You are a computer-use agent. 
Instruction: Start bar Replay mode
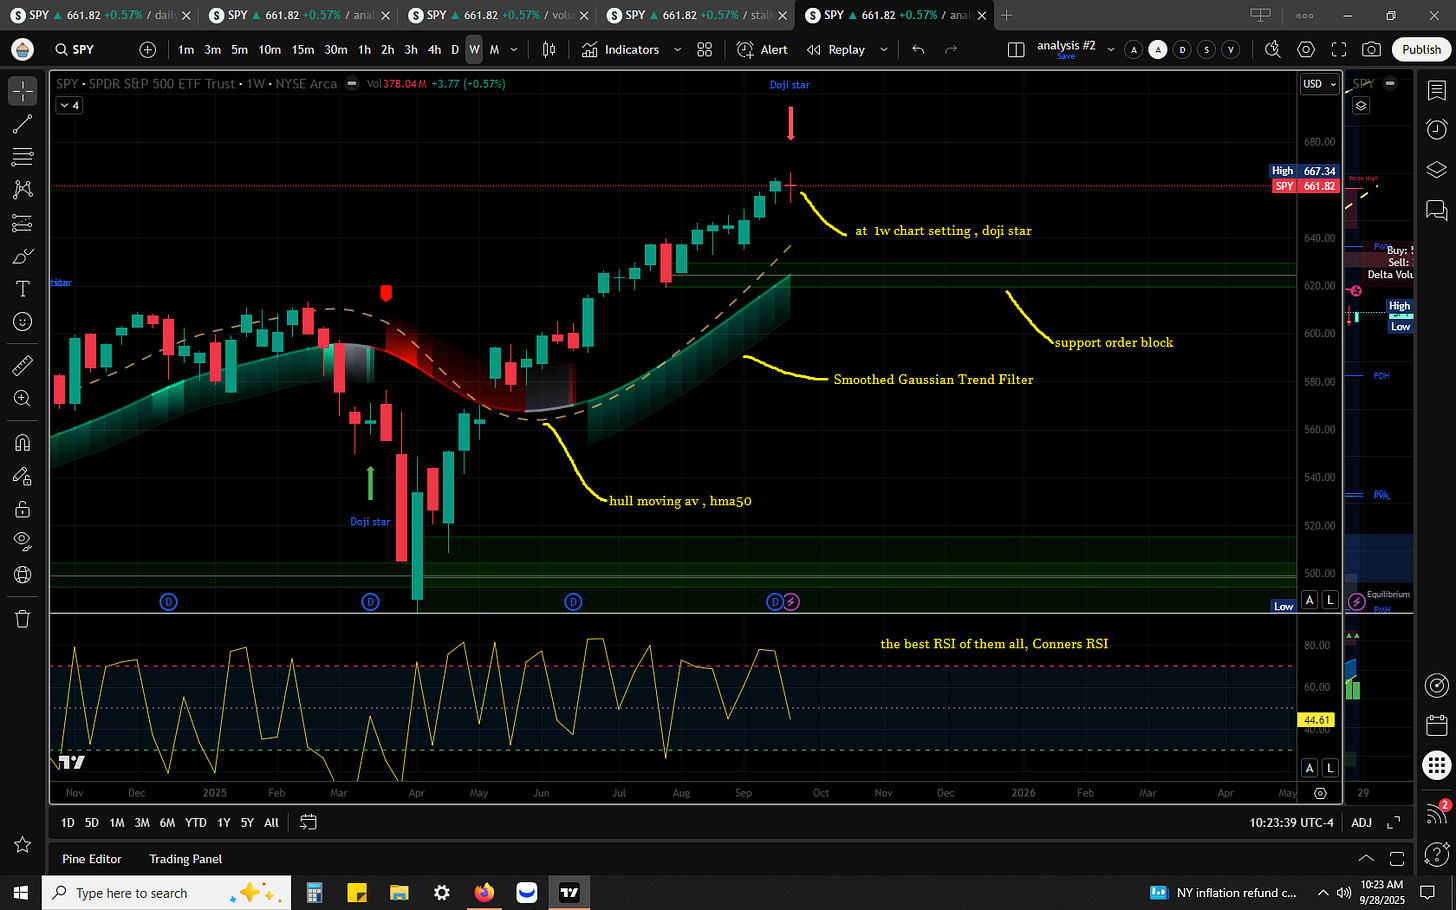836,49
